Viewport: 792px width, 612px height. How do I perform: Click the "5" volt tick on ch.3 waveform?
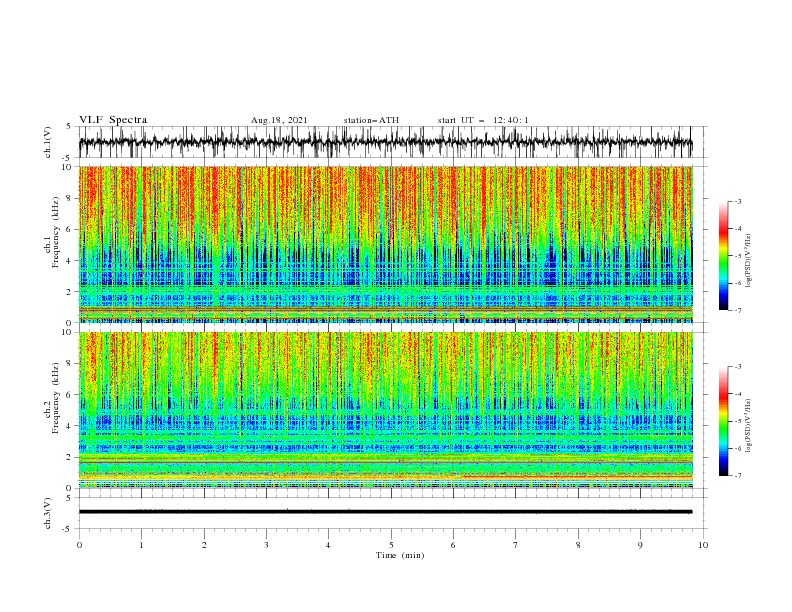(68, 498)
